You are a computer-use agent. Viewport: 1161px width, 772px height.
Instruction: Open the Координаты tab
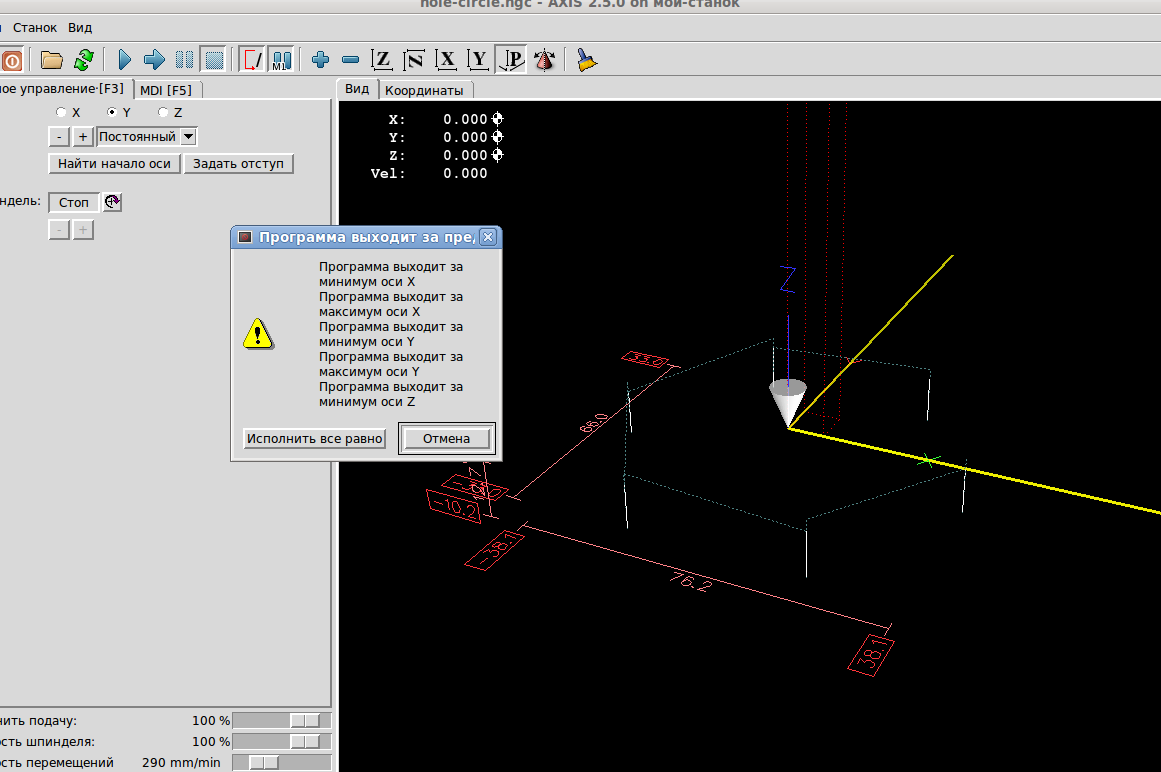[x=424, y=91]
